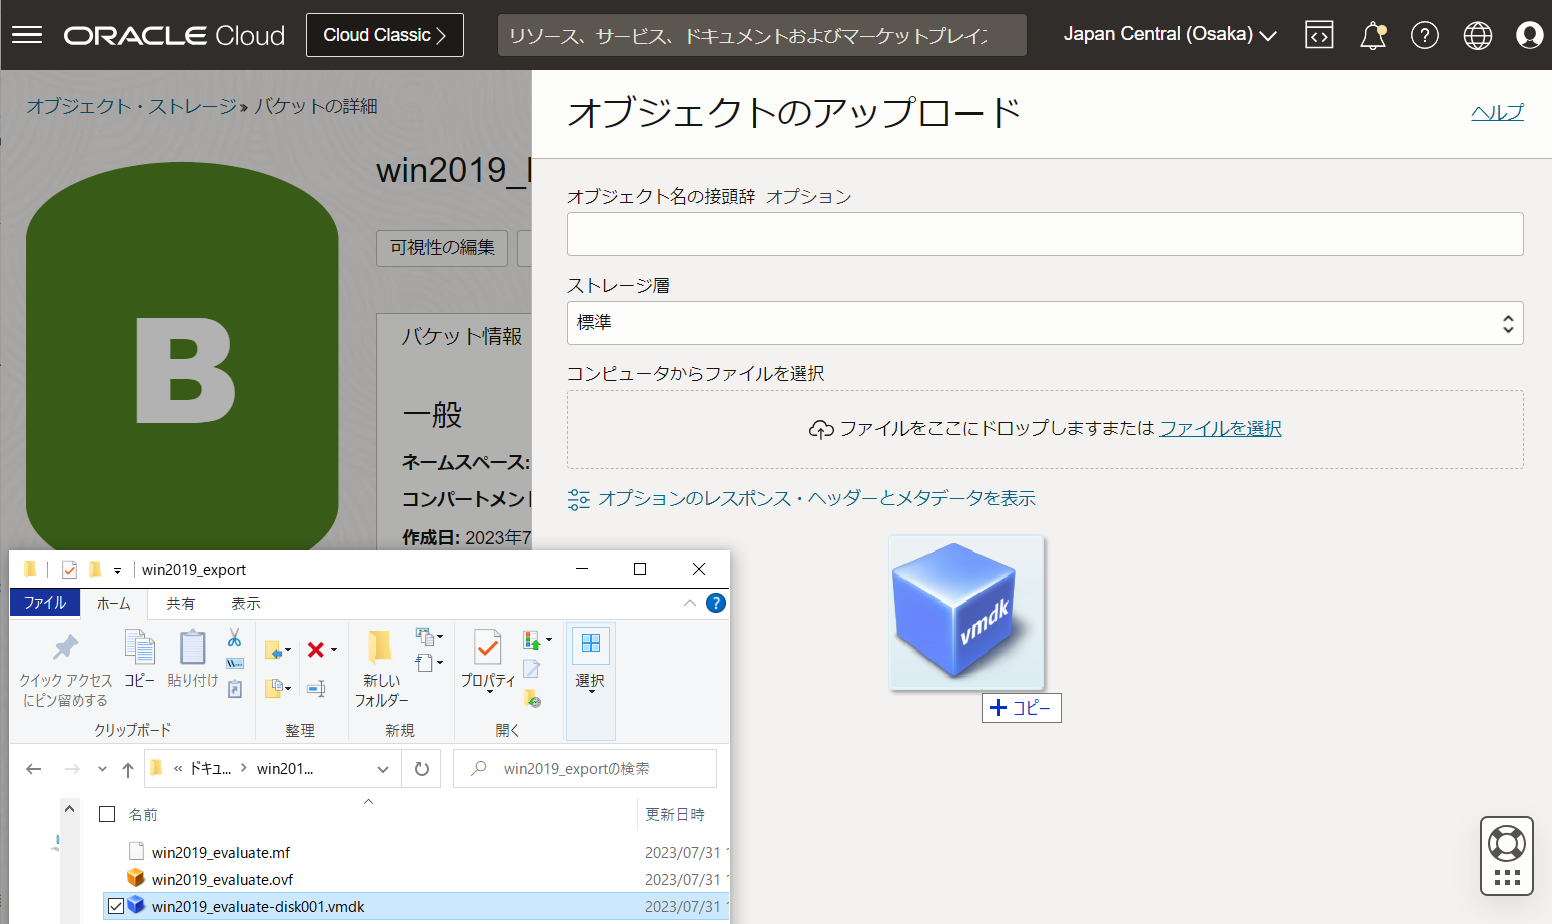The width and height of the screenshot is (1552, 924).
Task: Select the file win2019_evaluate.ovf
Action: 222,879
